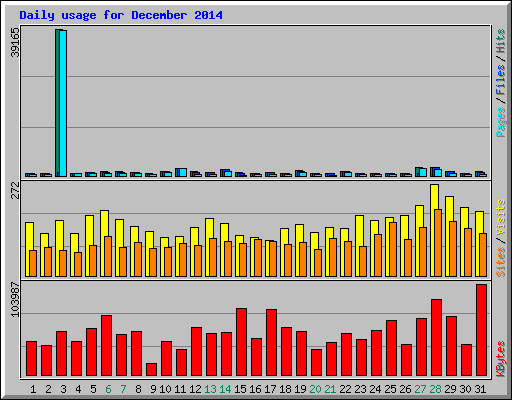The width and height of the screenshot is (512, 400).
Task: Click green day label 27
Action: [x=420, y=389]
